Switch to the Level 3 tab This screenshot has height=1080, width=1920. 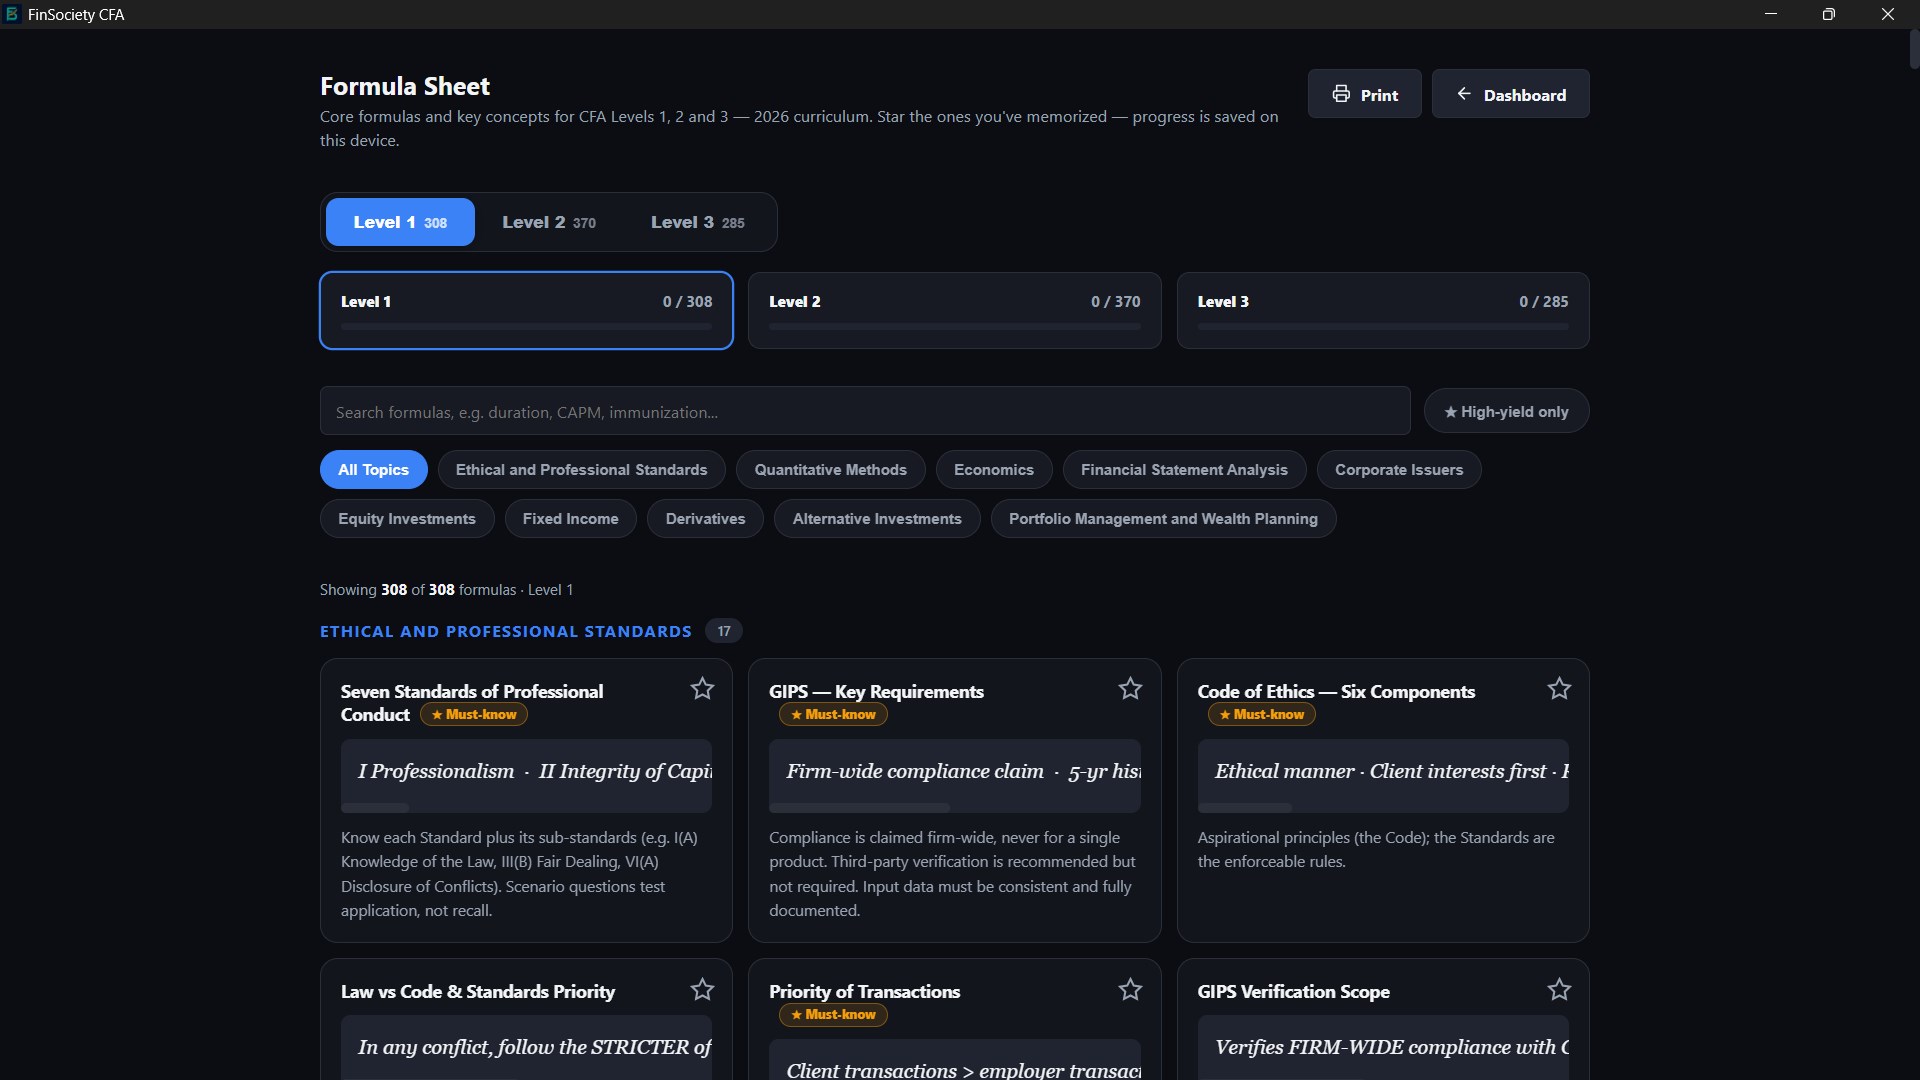[x=698, y=222]
